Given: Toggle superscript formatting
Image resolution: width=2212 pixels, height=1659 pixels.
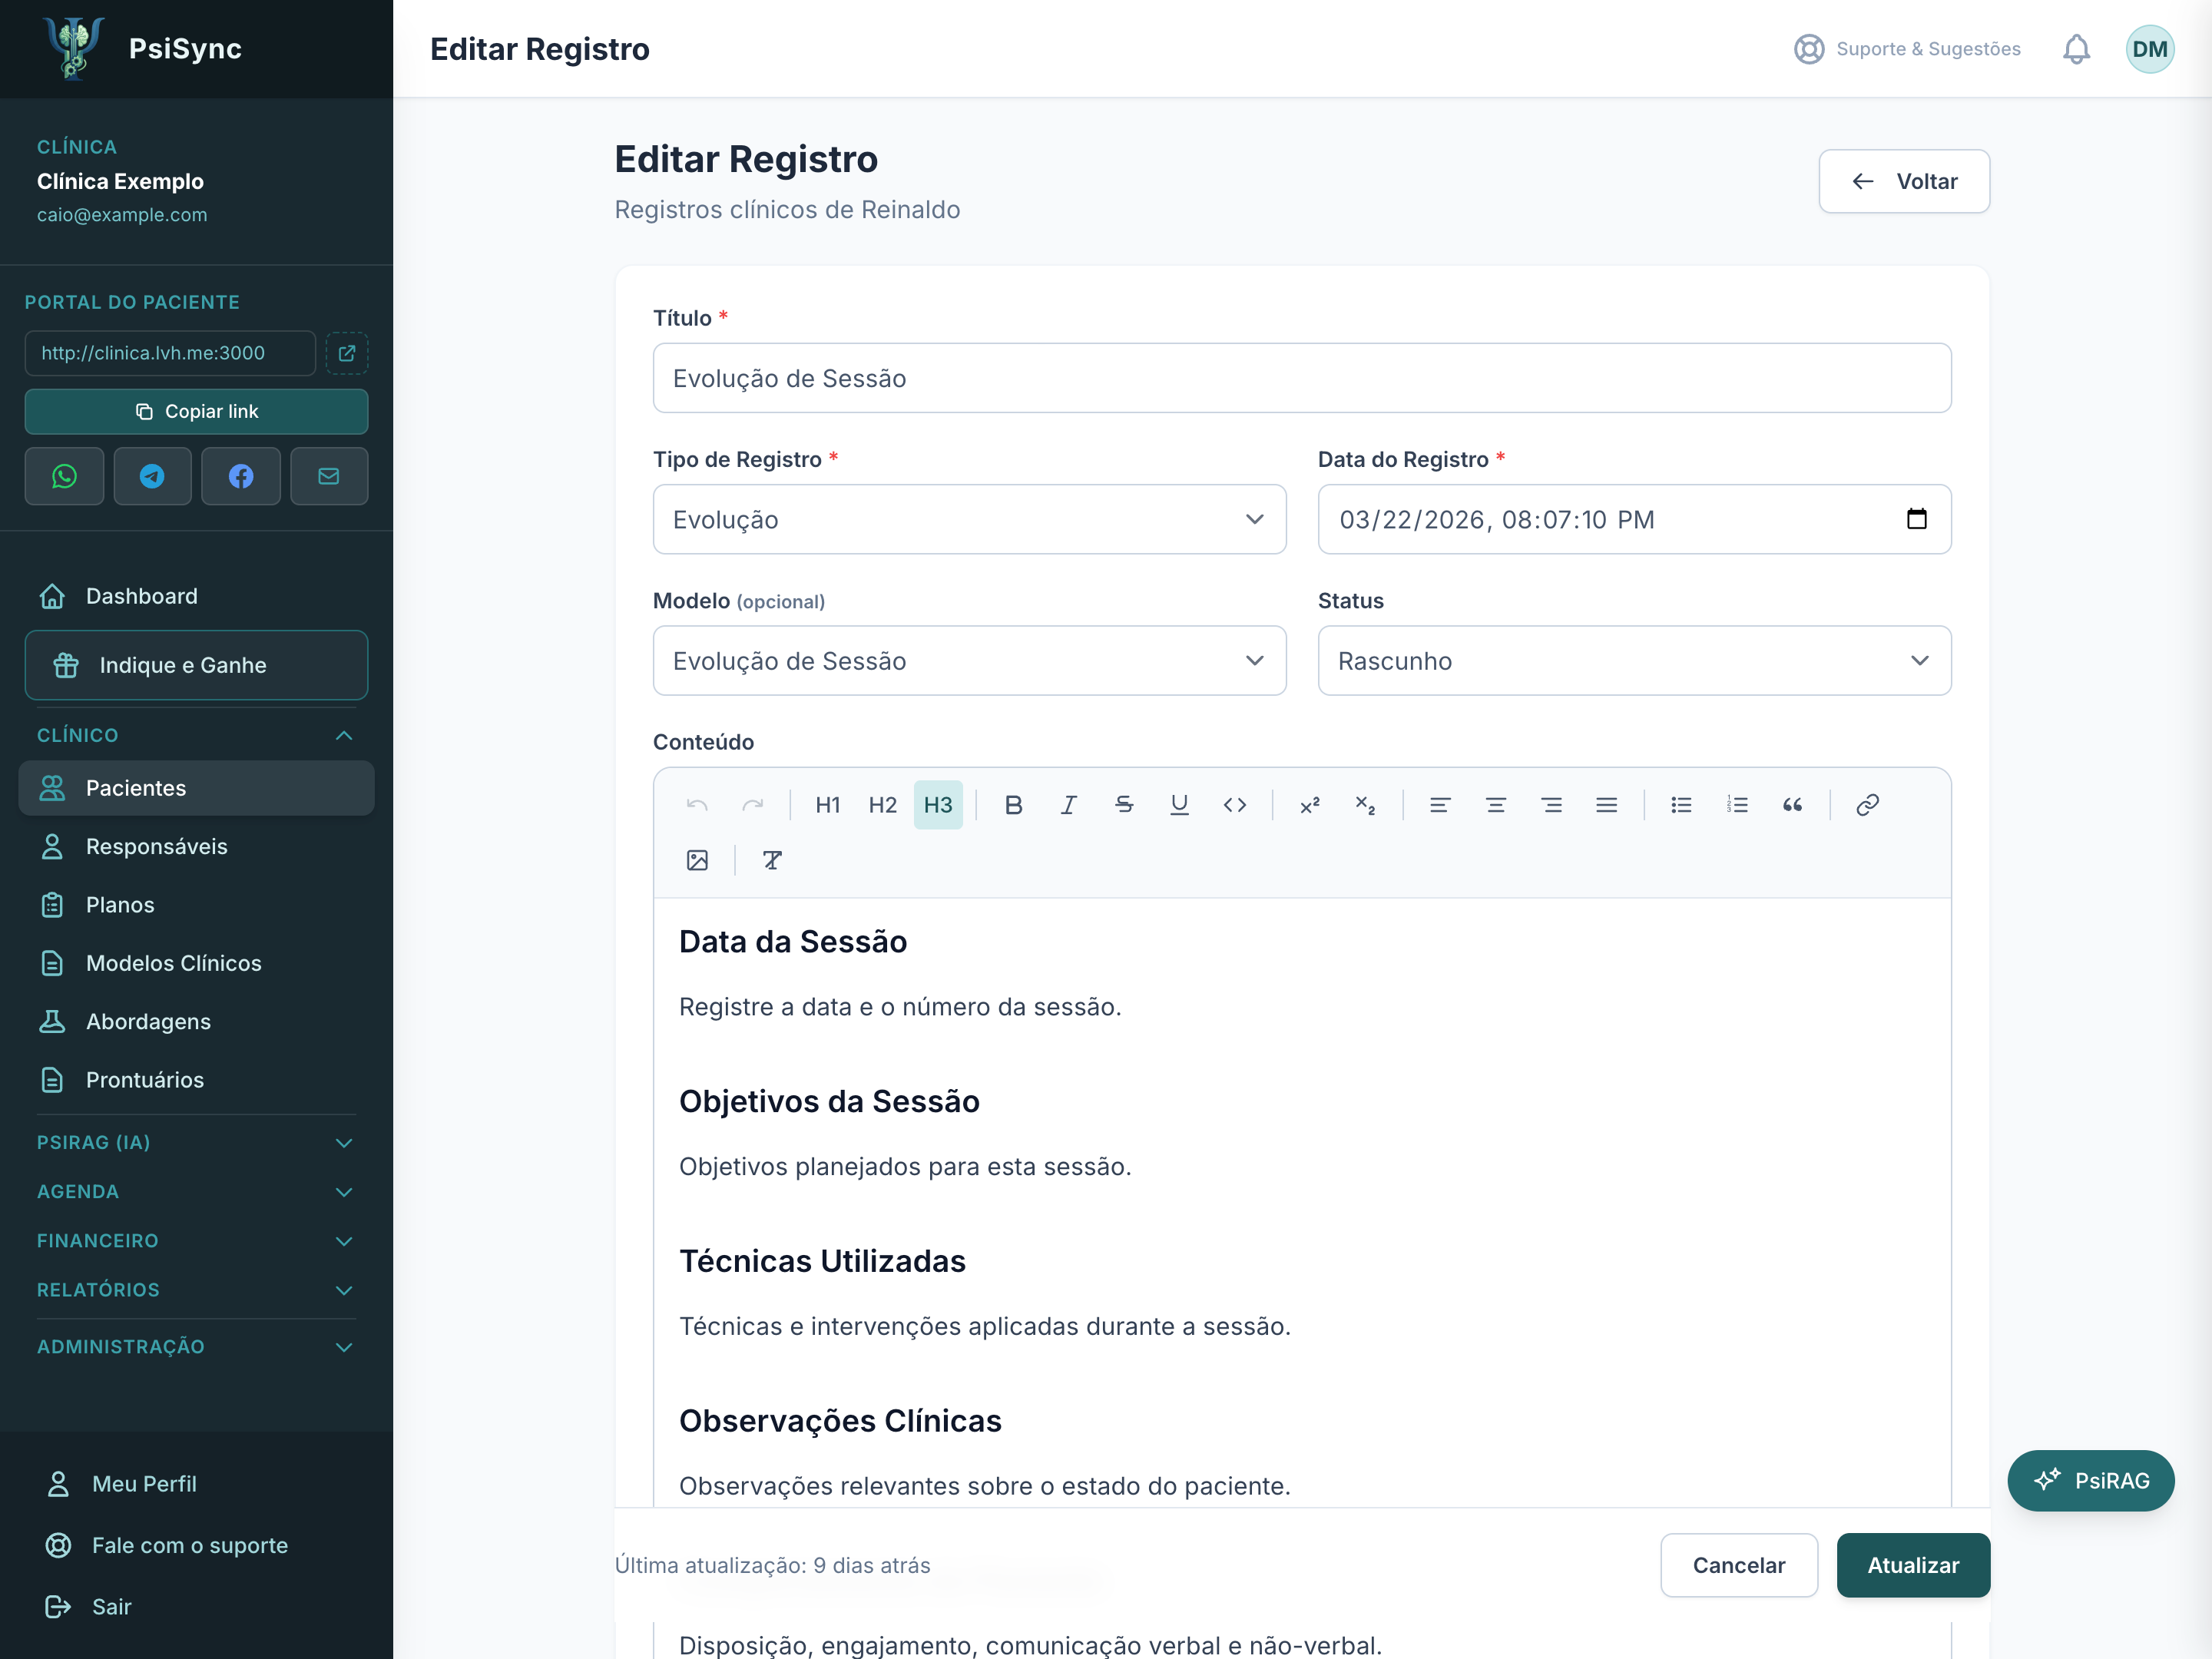Looking at the screenshot, I should [x=1310, y=805].
